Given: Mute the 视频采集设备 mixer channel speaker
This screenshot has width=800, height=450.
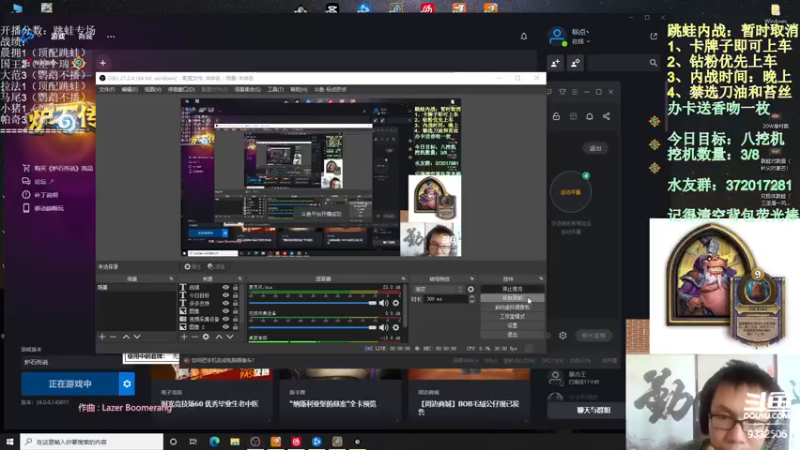Looking at the screenshot, I should pos(383,328).
